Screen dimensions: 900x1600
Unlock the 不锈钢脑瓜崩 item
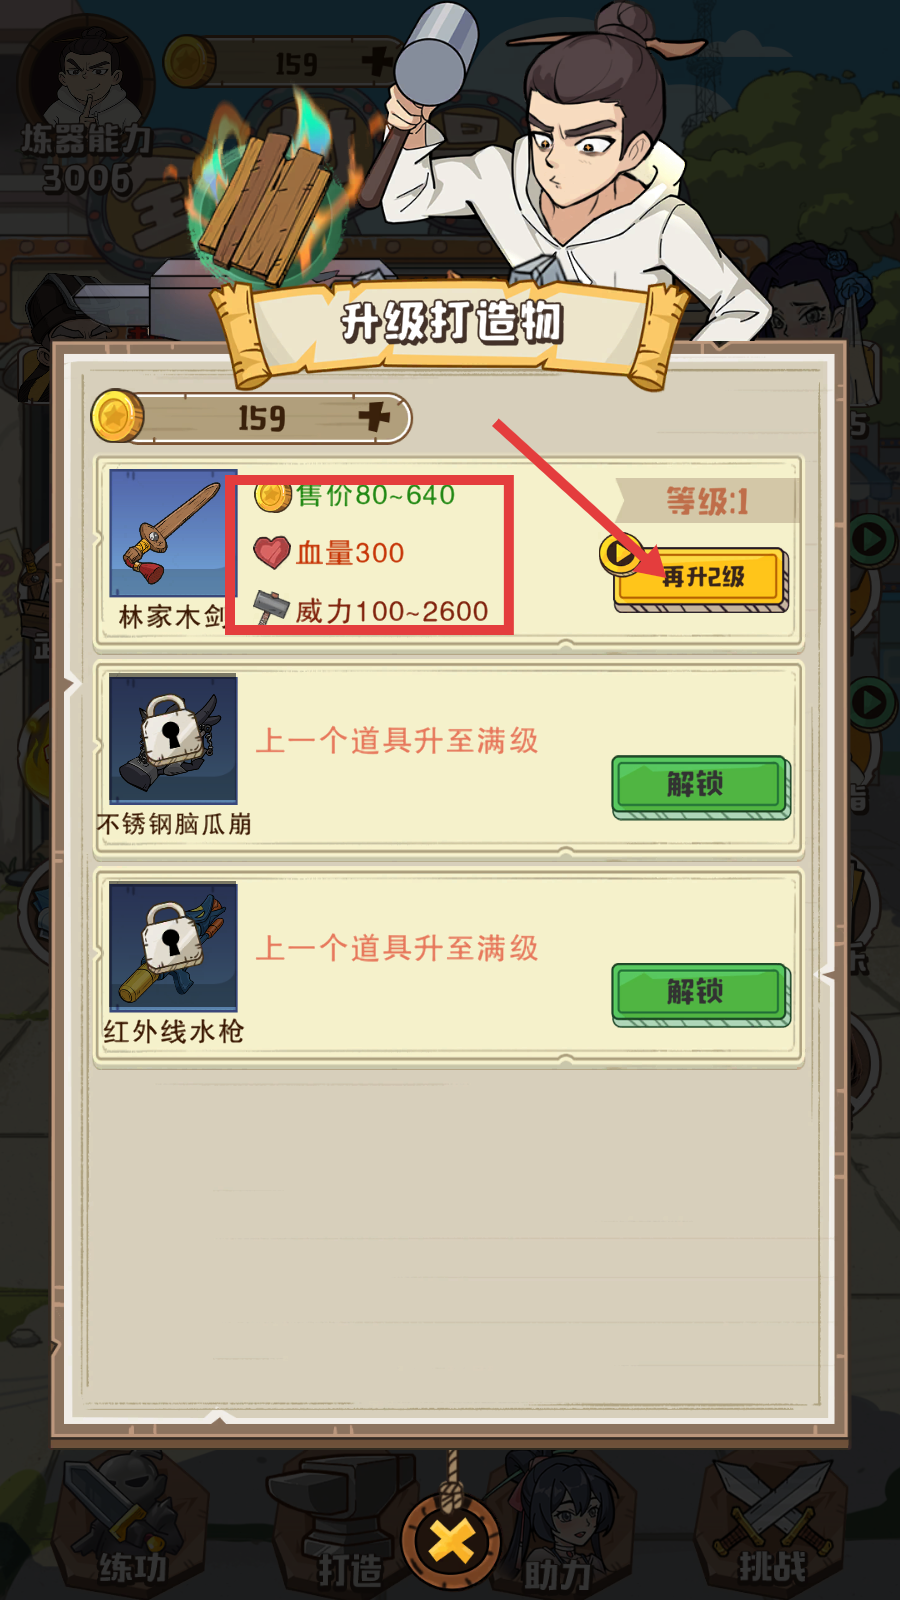pos(701,788)
